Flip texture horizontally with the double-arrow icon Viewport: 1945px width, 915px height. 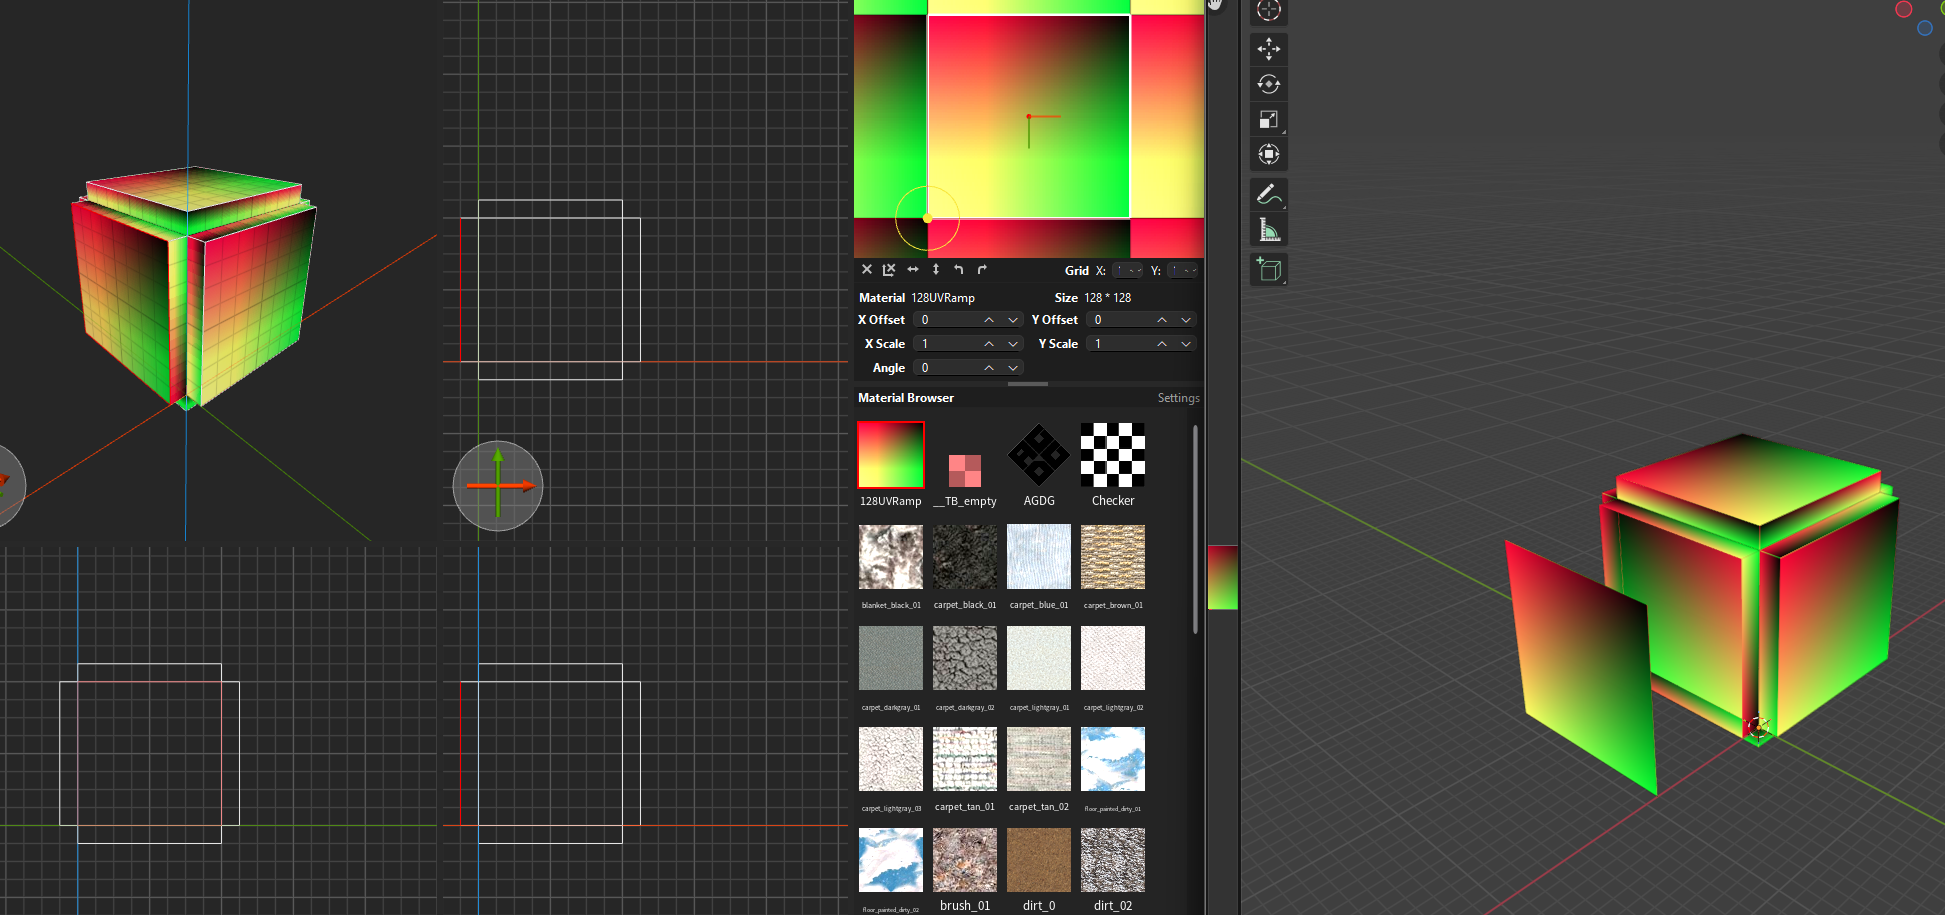click(913, 270)
